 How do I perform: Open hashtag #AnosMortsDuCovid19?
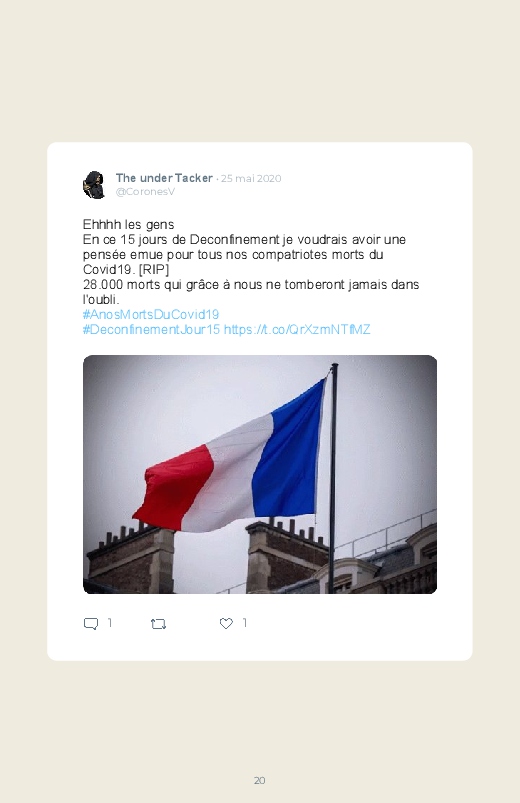[151, 314]
